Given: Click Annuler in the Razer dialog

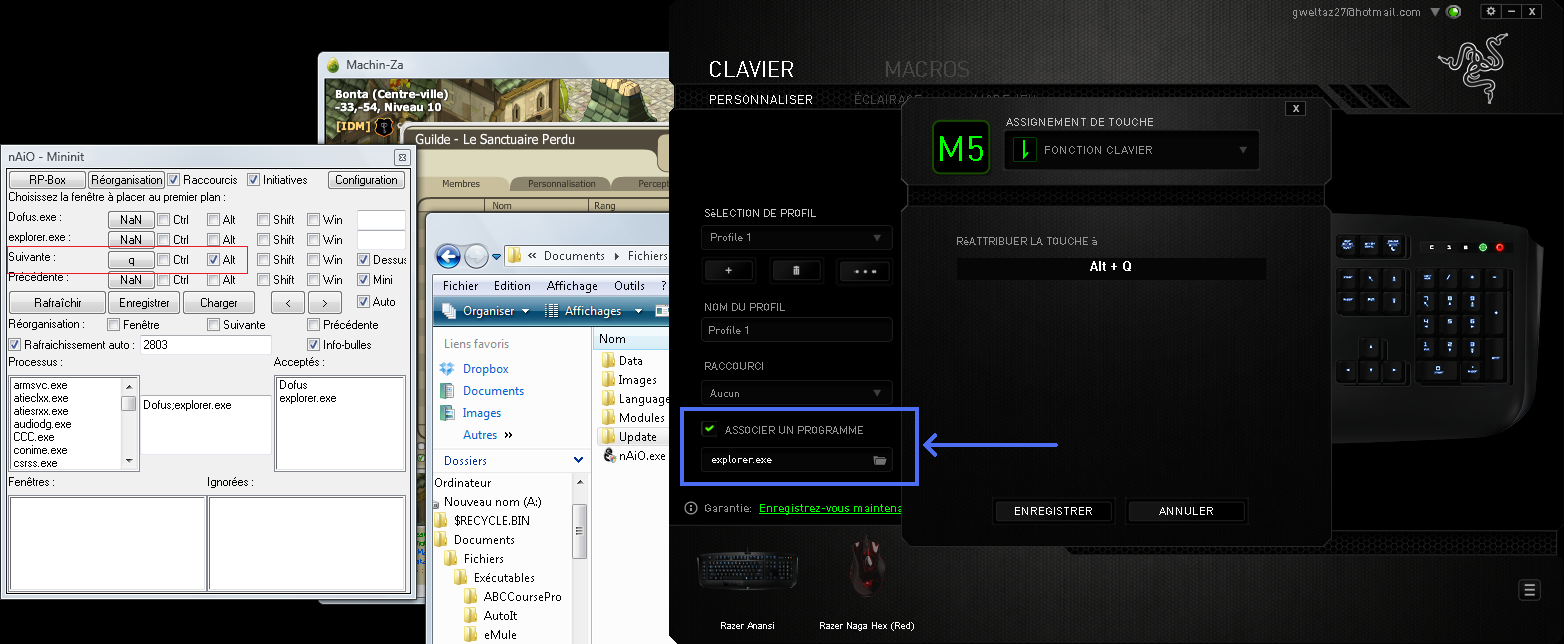Looking at the screenshot, I should [1186, 511].
